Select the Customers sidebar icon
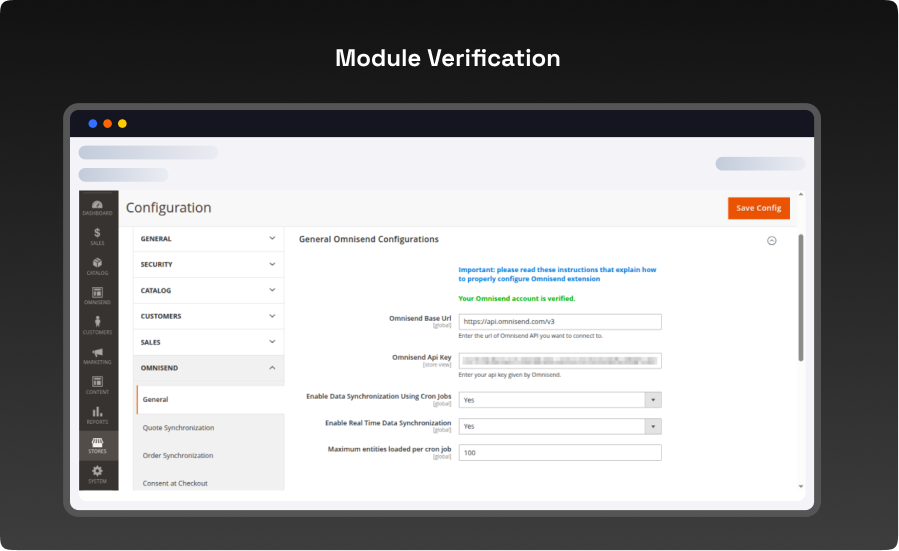Viewport: 899px width, 551px height. pos(97,325)
